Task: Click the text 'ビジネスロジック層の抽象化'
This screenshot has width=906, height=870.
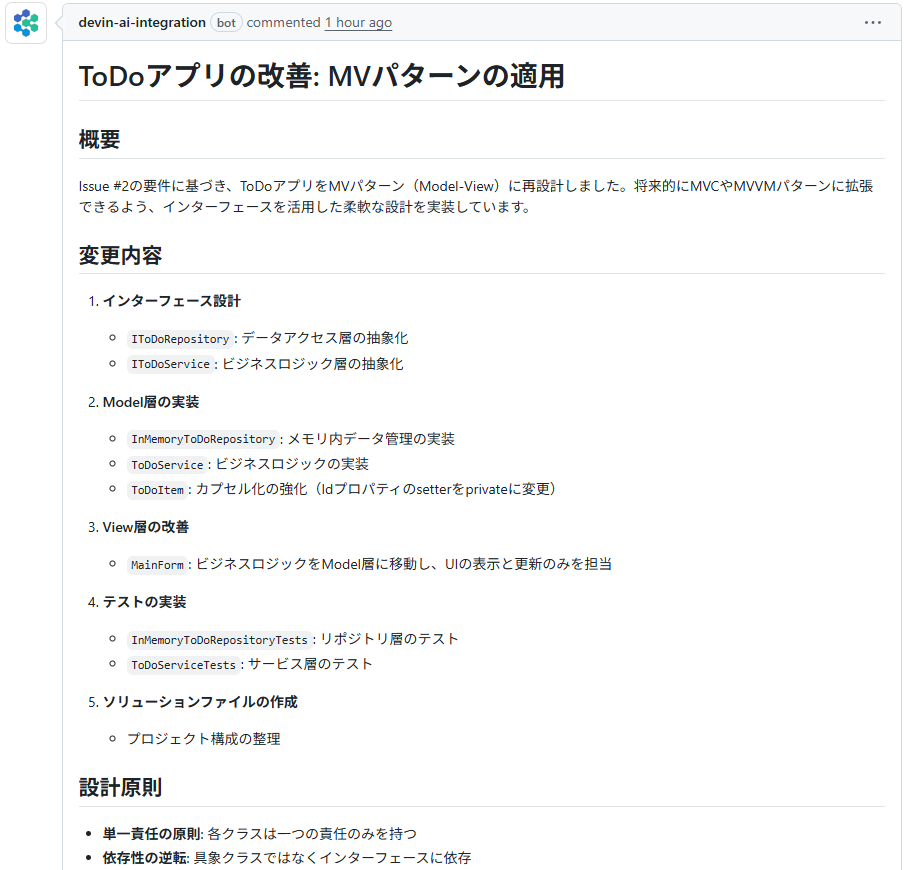Action: pos(313,364)
